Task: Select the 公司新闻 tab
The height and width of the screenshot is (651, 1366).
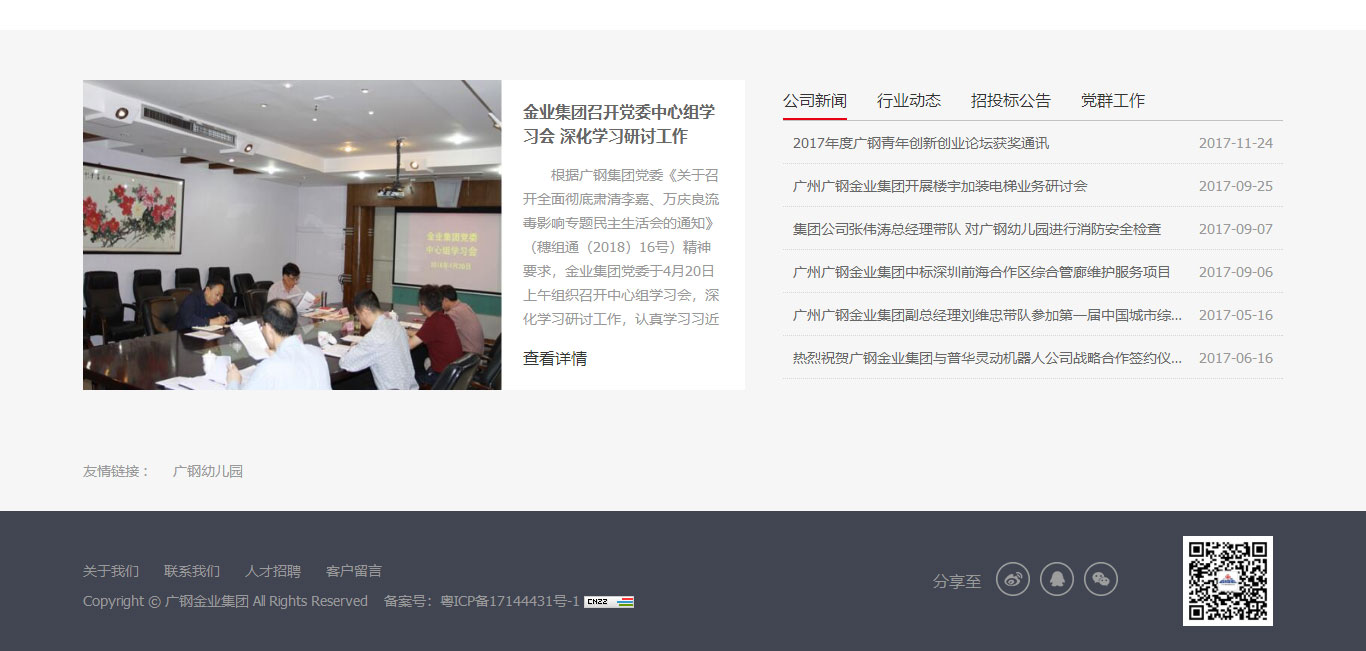Action: point(814,100)
